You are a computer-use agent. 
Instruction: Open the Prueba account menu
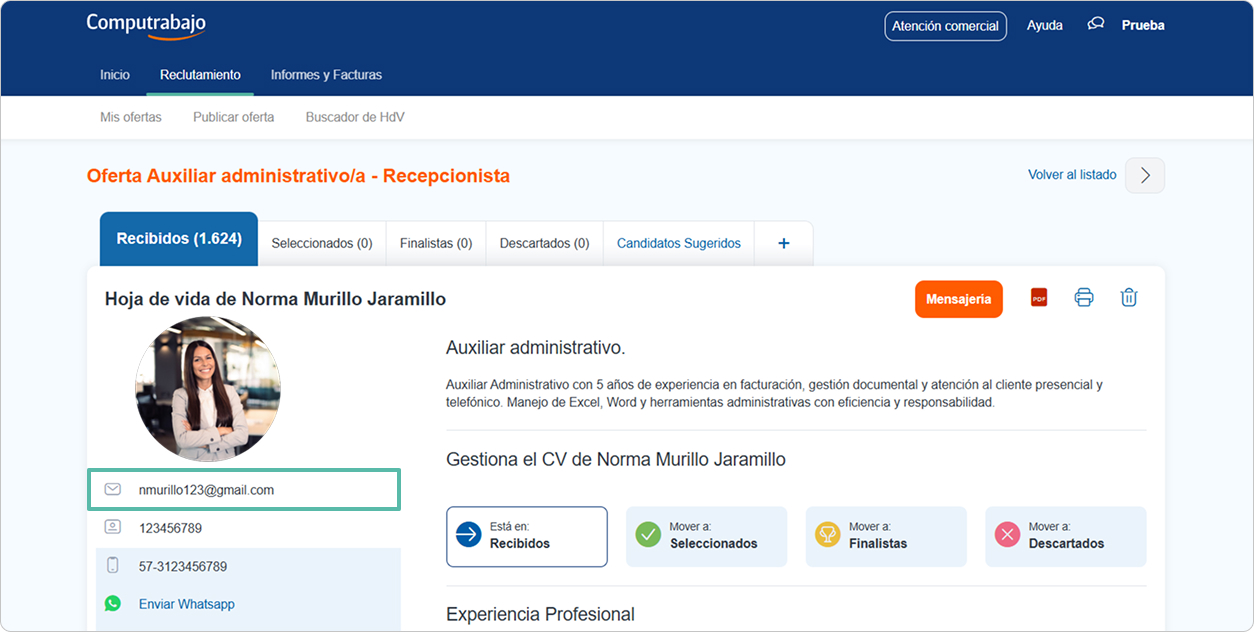click(1143, 26)
